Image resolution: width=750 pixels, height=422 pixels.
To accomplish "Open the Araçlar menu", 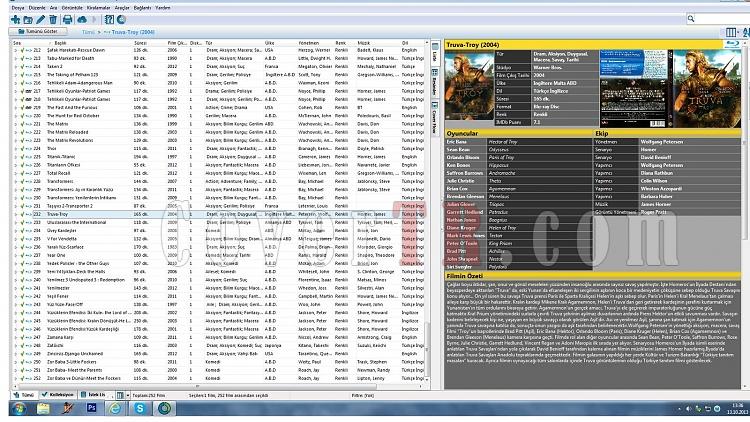I will 122,8.
